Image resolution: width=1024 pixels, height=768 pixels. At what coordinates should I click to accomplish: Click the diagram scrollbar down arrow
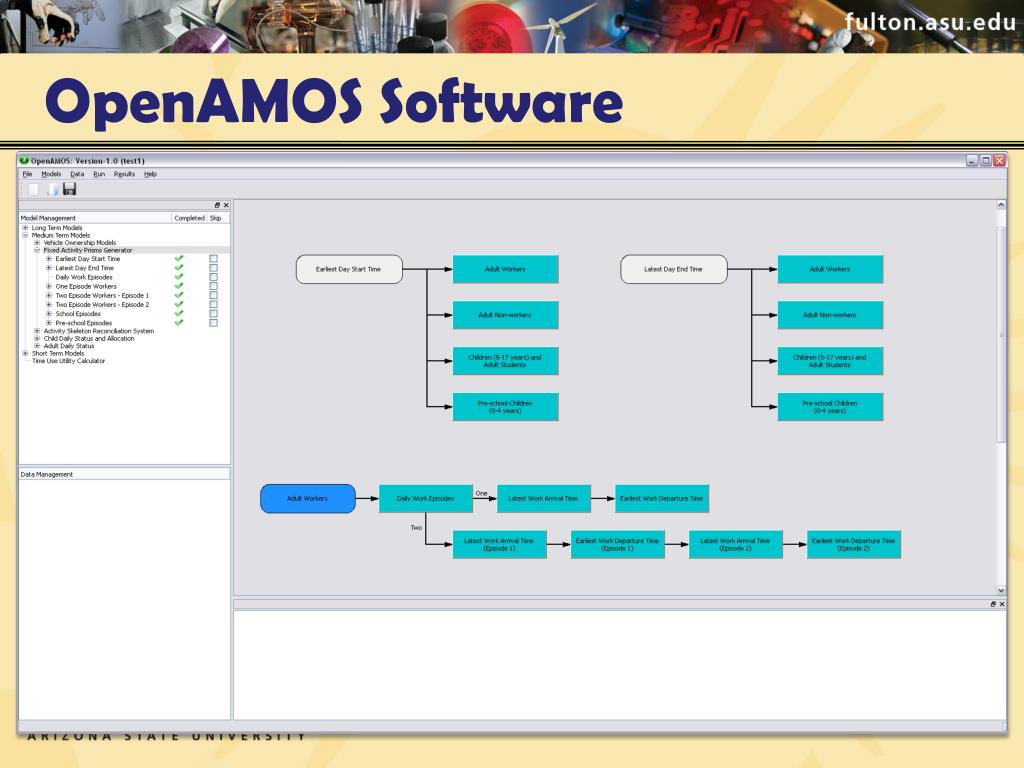[1000, 590]
